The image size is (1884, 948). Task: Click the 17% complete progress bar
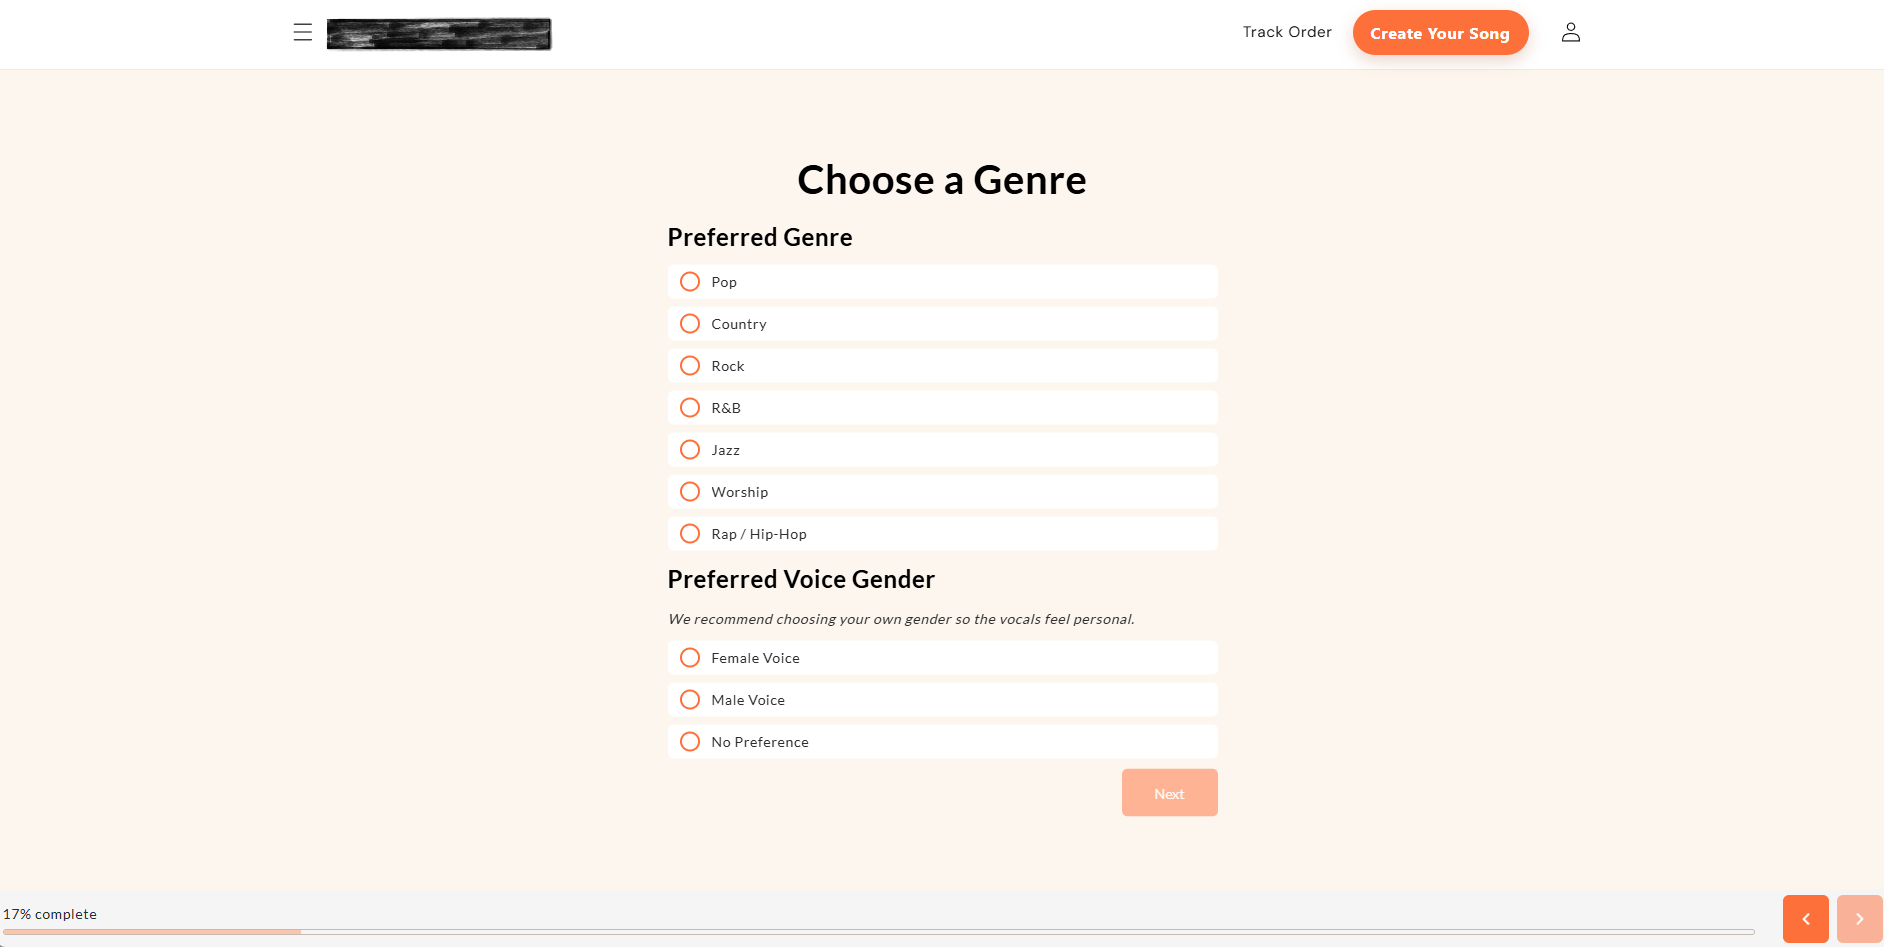878,932
